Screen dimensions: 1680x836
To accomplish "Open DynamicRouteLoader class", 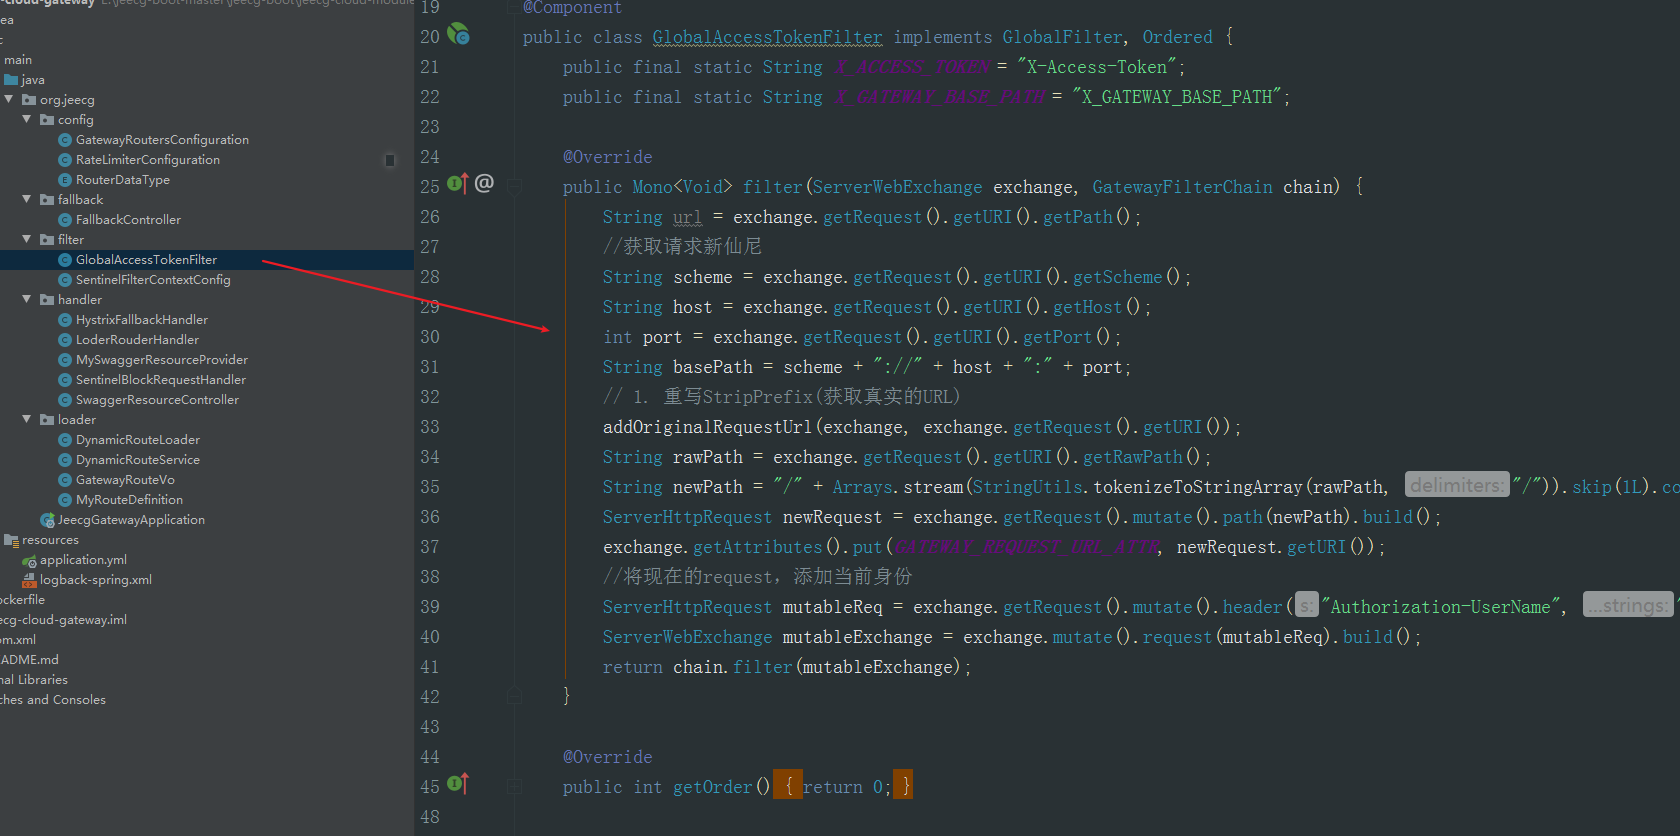I will 138,440.
